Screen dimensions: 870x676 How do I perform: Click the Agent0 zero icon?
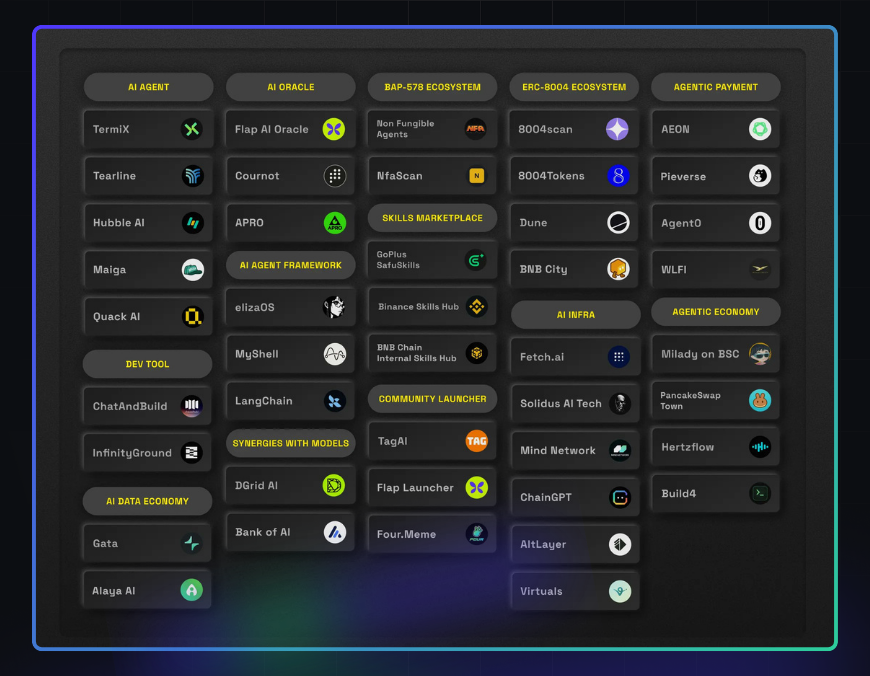[x=760, y=223]
